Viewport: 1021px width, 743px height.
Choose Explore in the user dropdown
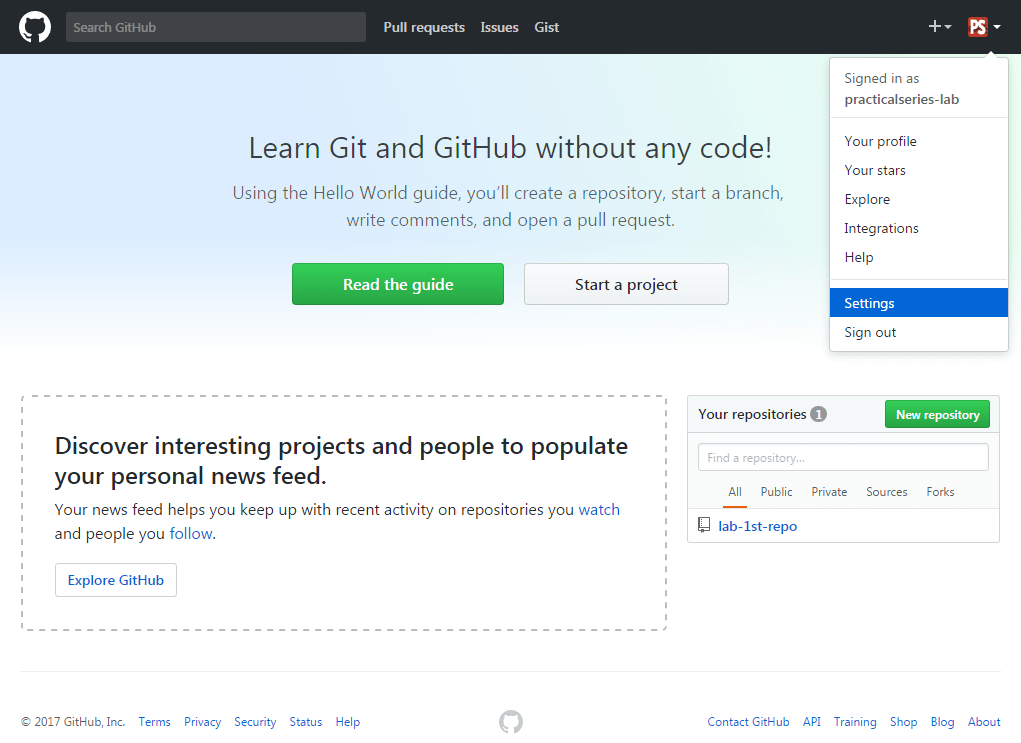919,199
